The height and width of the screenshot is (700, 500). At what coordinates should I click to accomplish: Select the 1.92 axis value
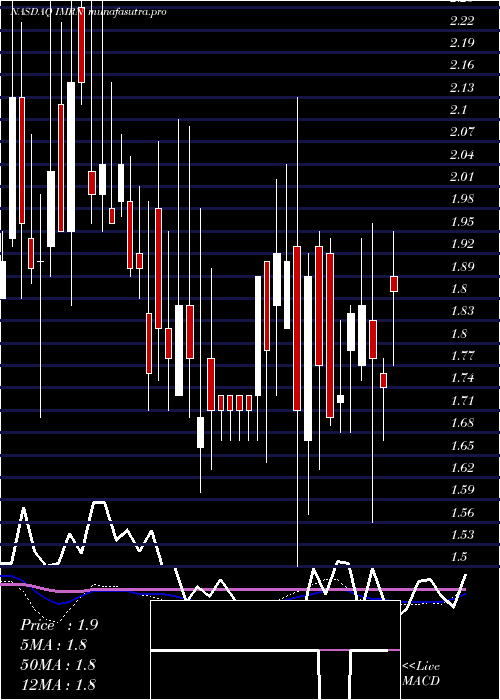point(462,244)
